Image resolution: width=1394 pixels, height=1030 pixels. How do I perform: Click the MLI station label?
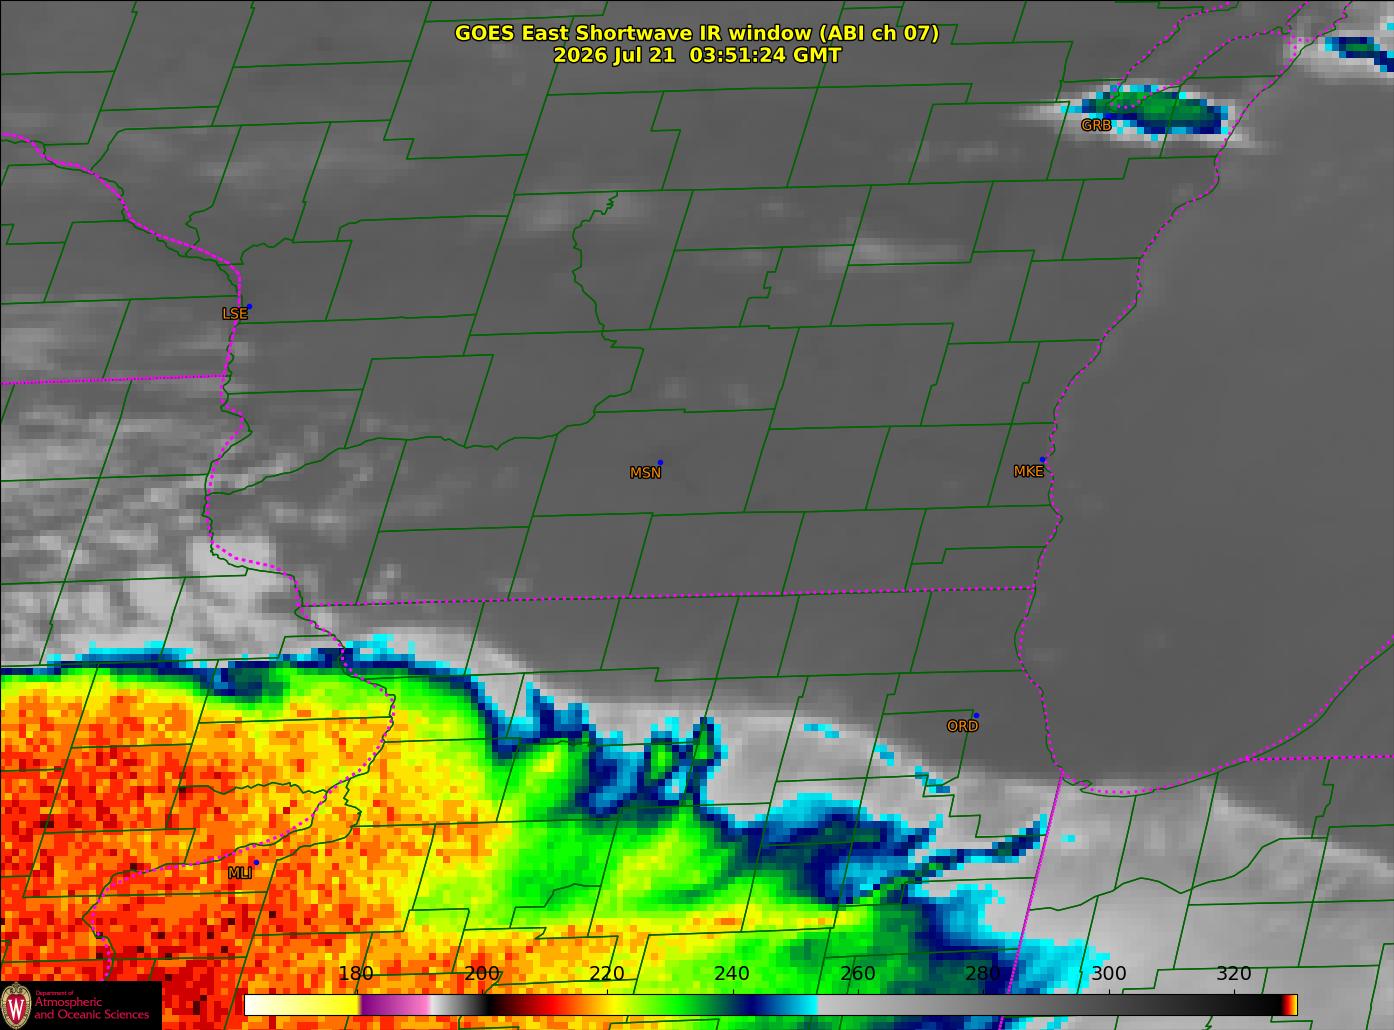240,873
